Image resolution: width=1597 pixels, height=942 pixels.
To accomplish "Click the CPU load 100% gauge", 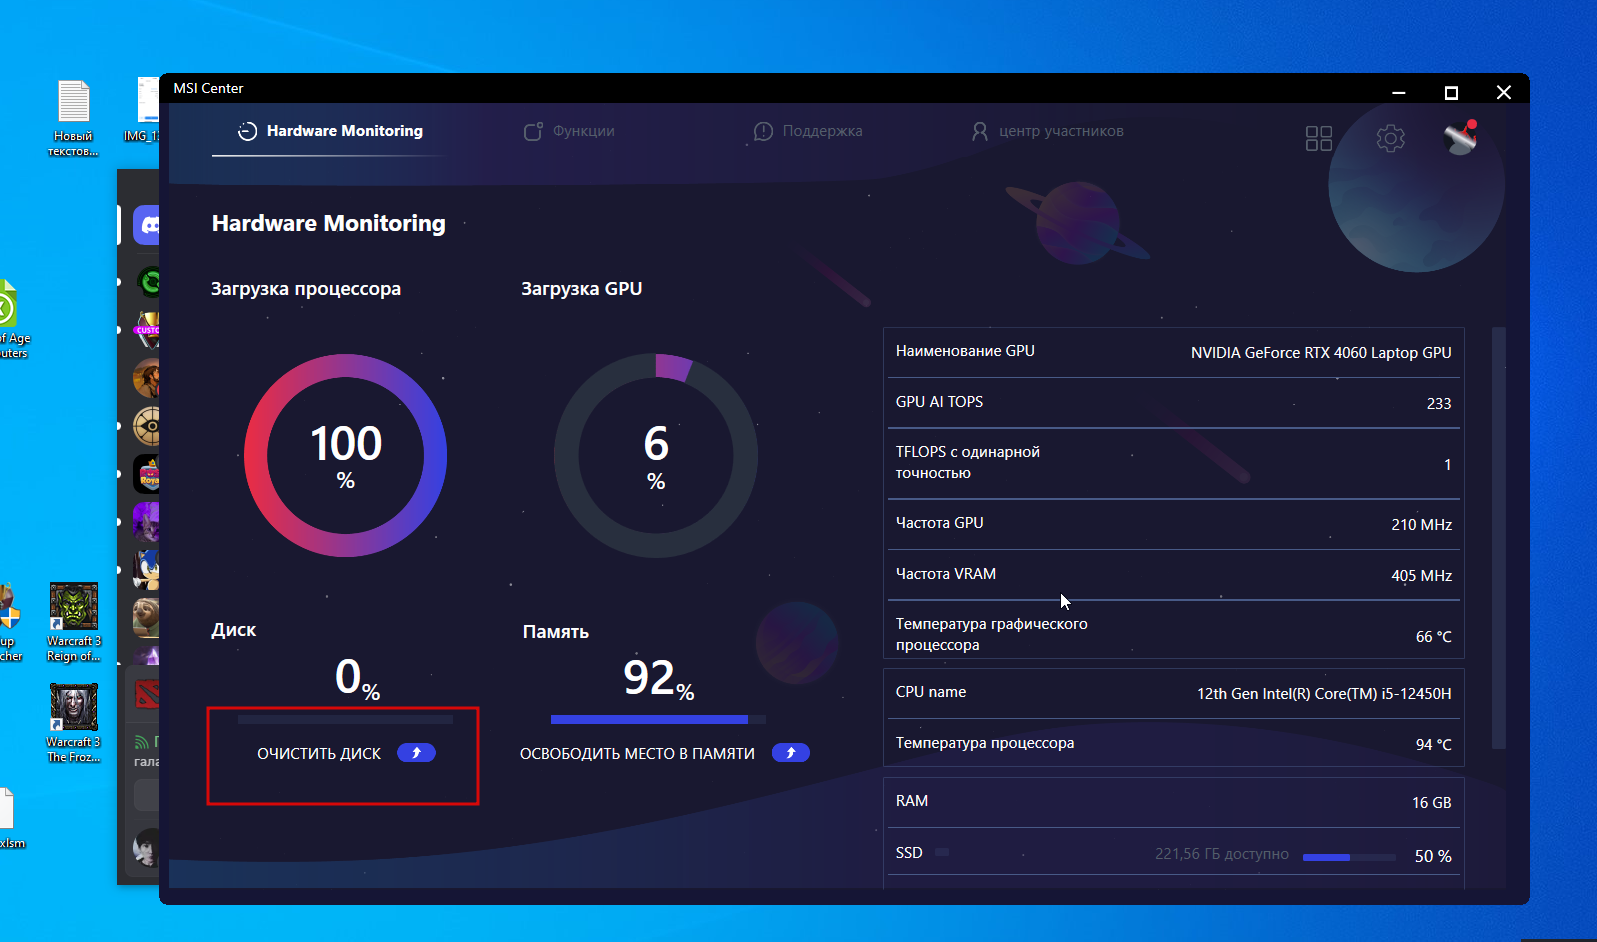I will tap(346, 455).
